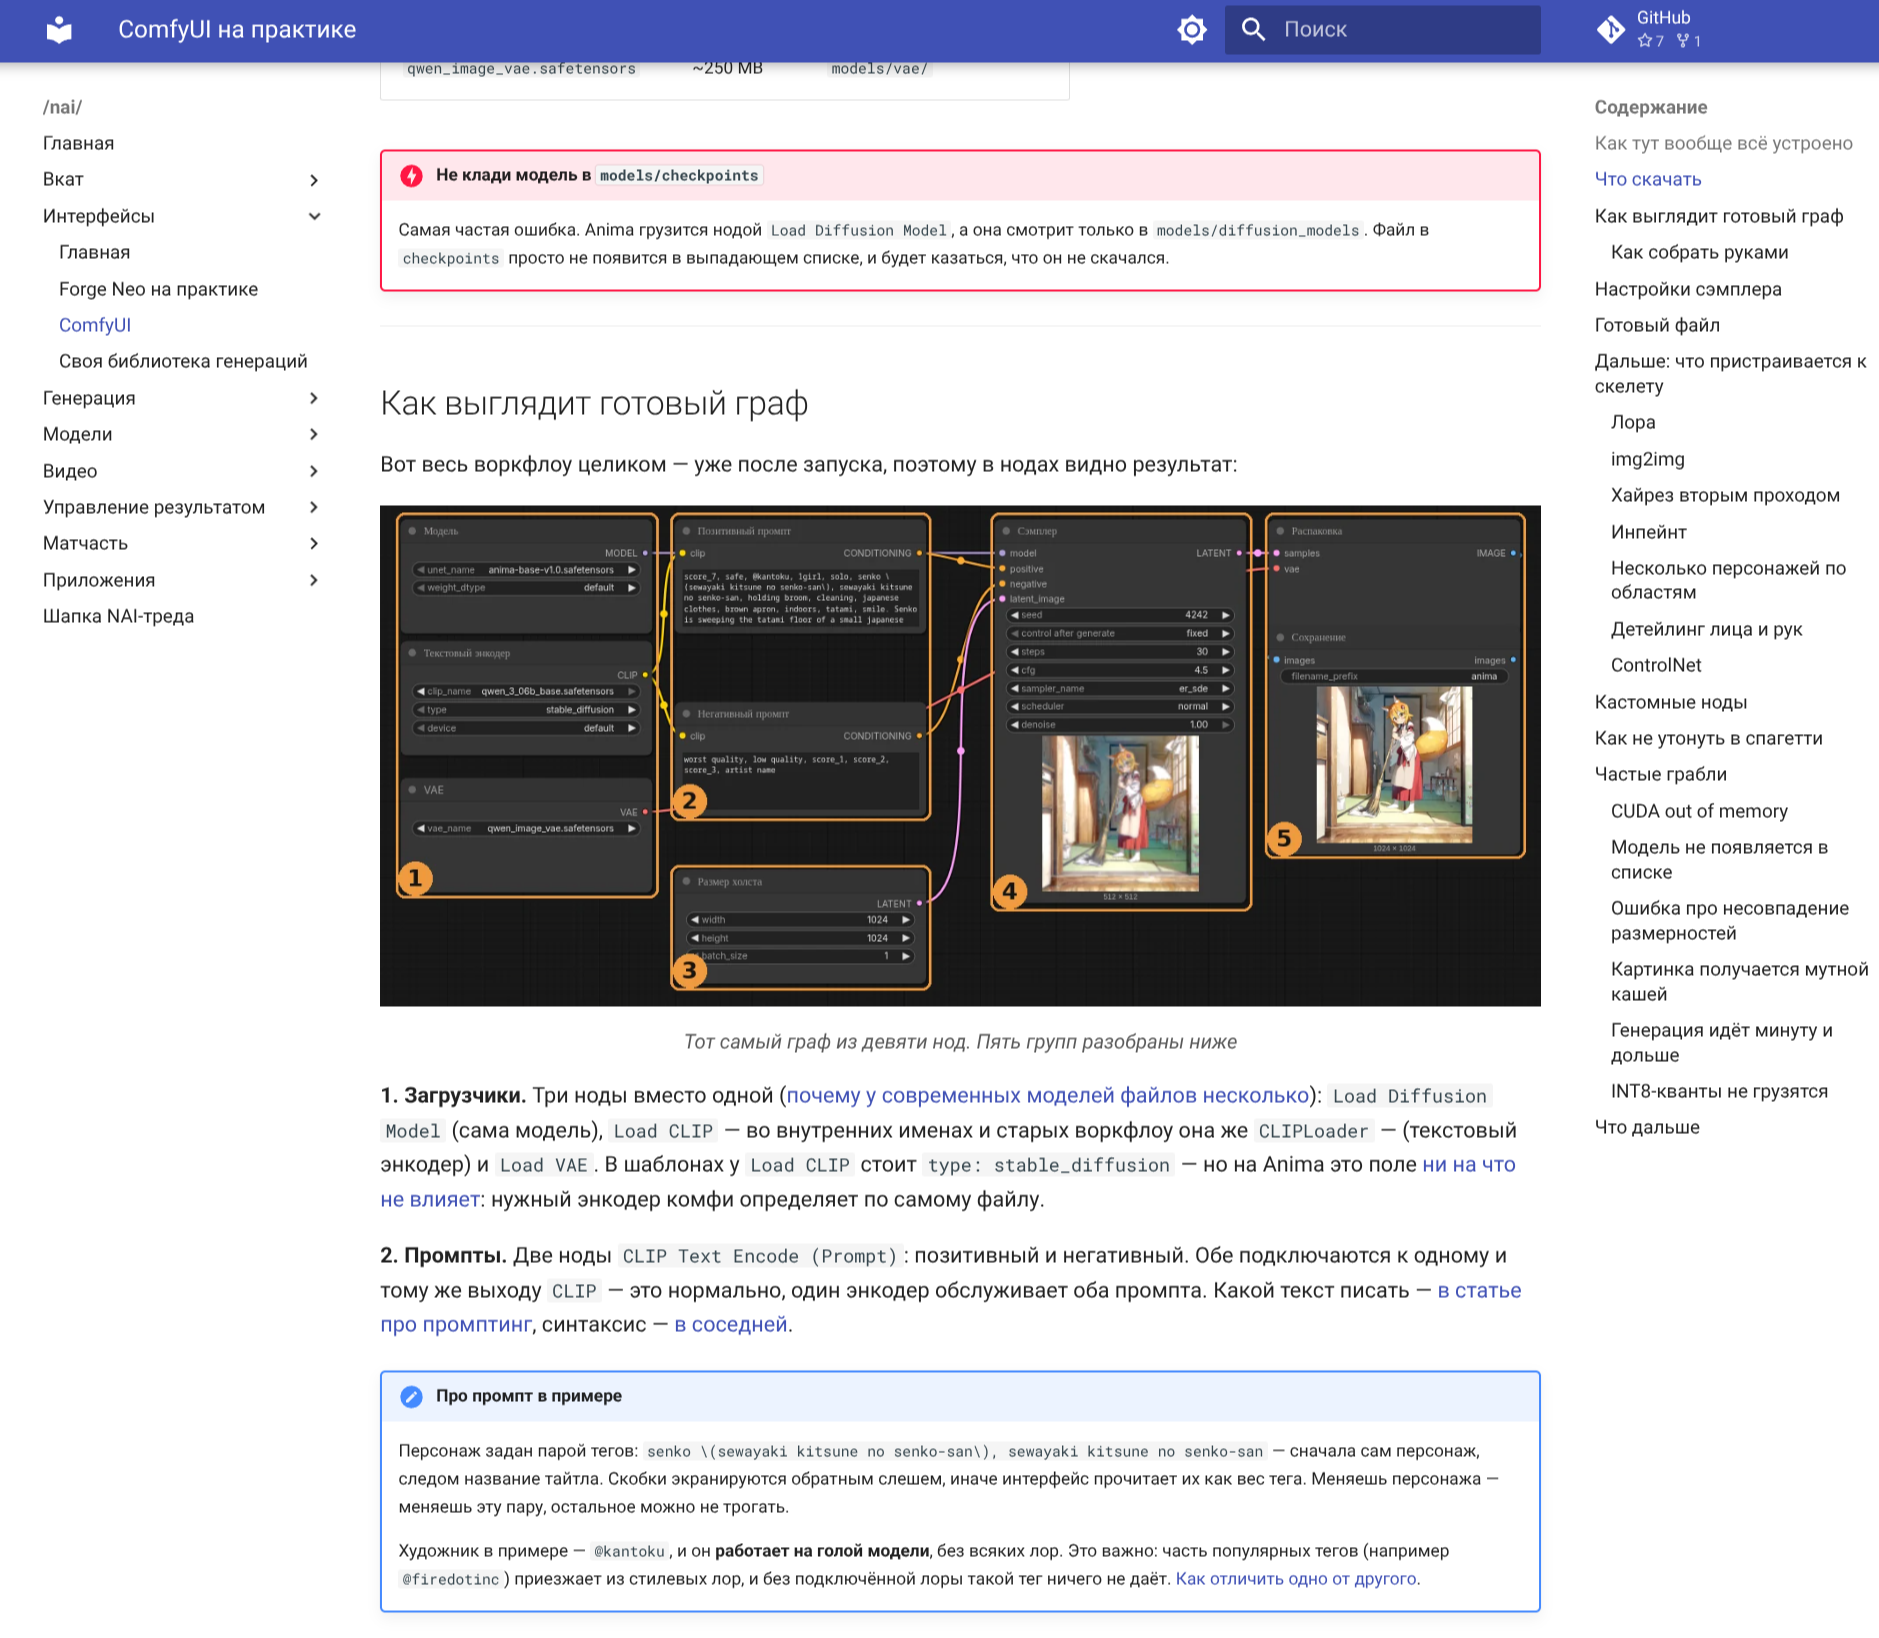Collapse the Интерфейсы section chevron
Screen dimensions: 1879x1638
[x=314, y=216]
